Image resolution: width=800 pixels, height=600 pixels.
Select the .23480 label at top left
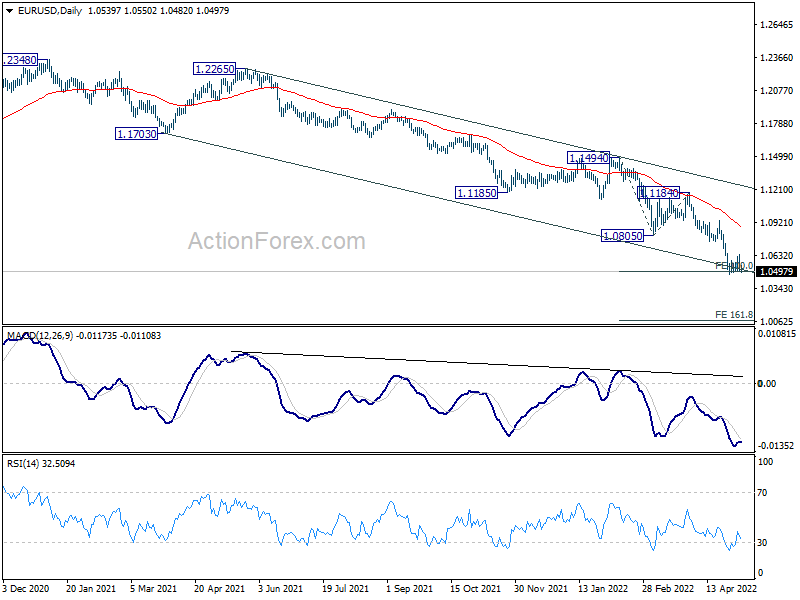coord(20,60)
